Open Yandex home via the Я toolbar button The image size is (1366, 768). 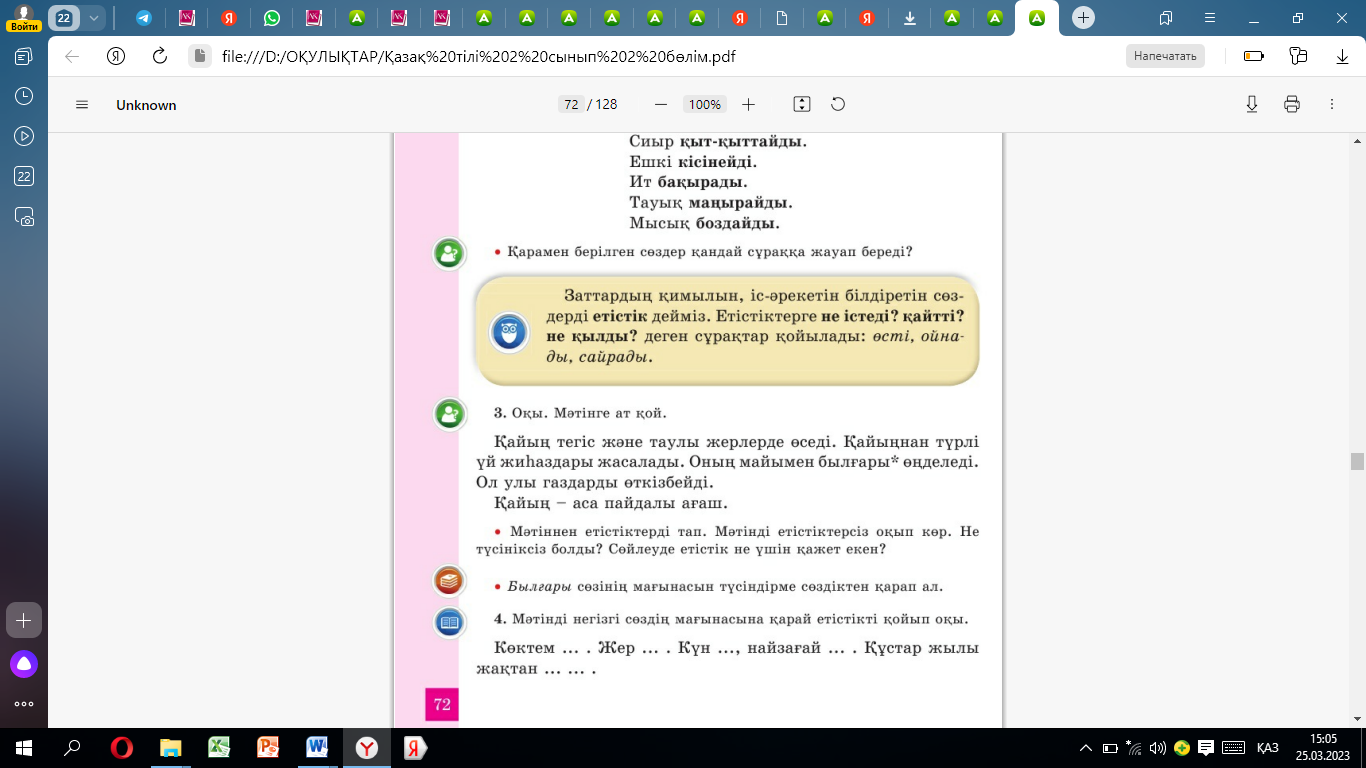click(x=116, y=56)
